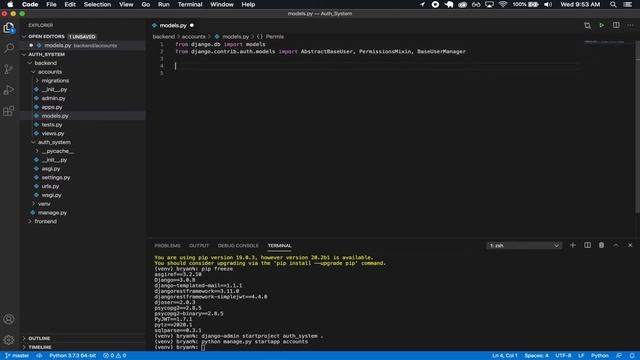Image resolution: width=640 pixels, height=360 pixels.
Task: Open macOS Control Center list icon
Action: (628, 4)
